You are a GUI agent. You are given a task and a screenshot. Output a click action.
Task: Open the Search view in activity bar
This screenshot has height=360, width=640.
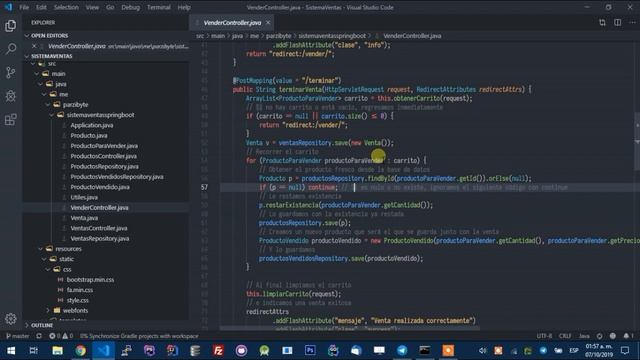point(11,49)
